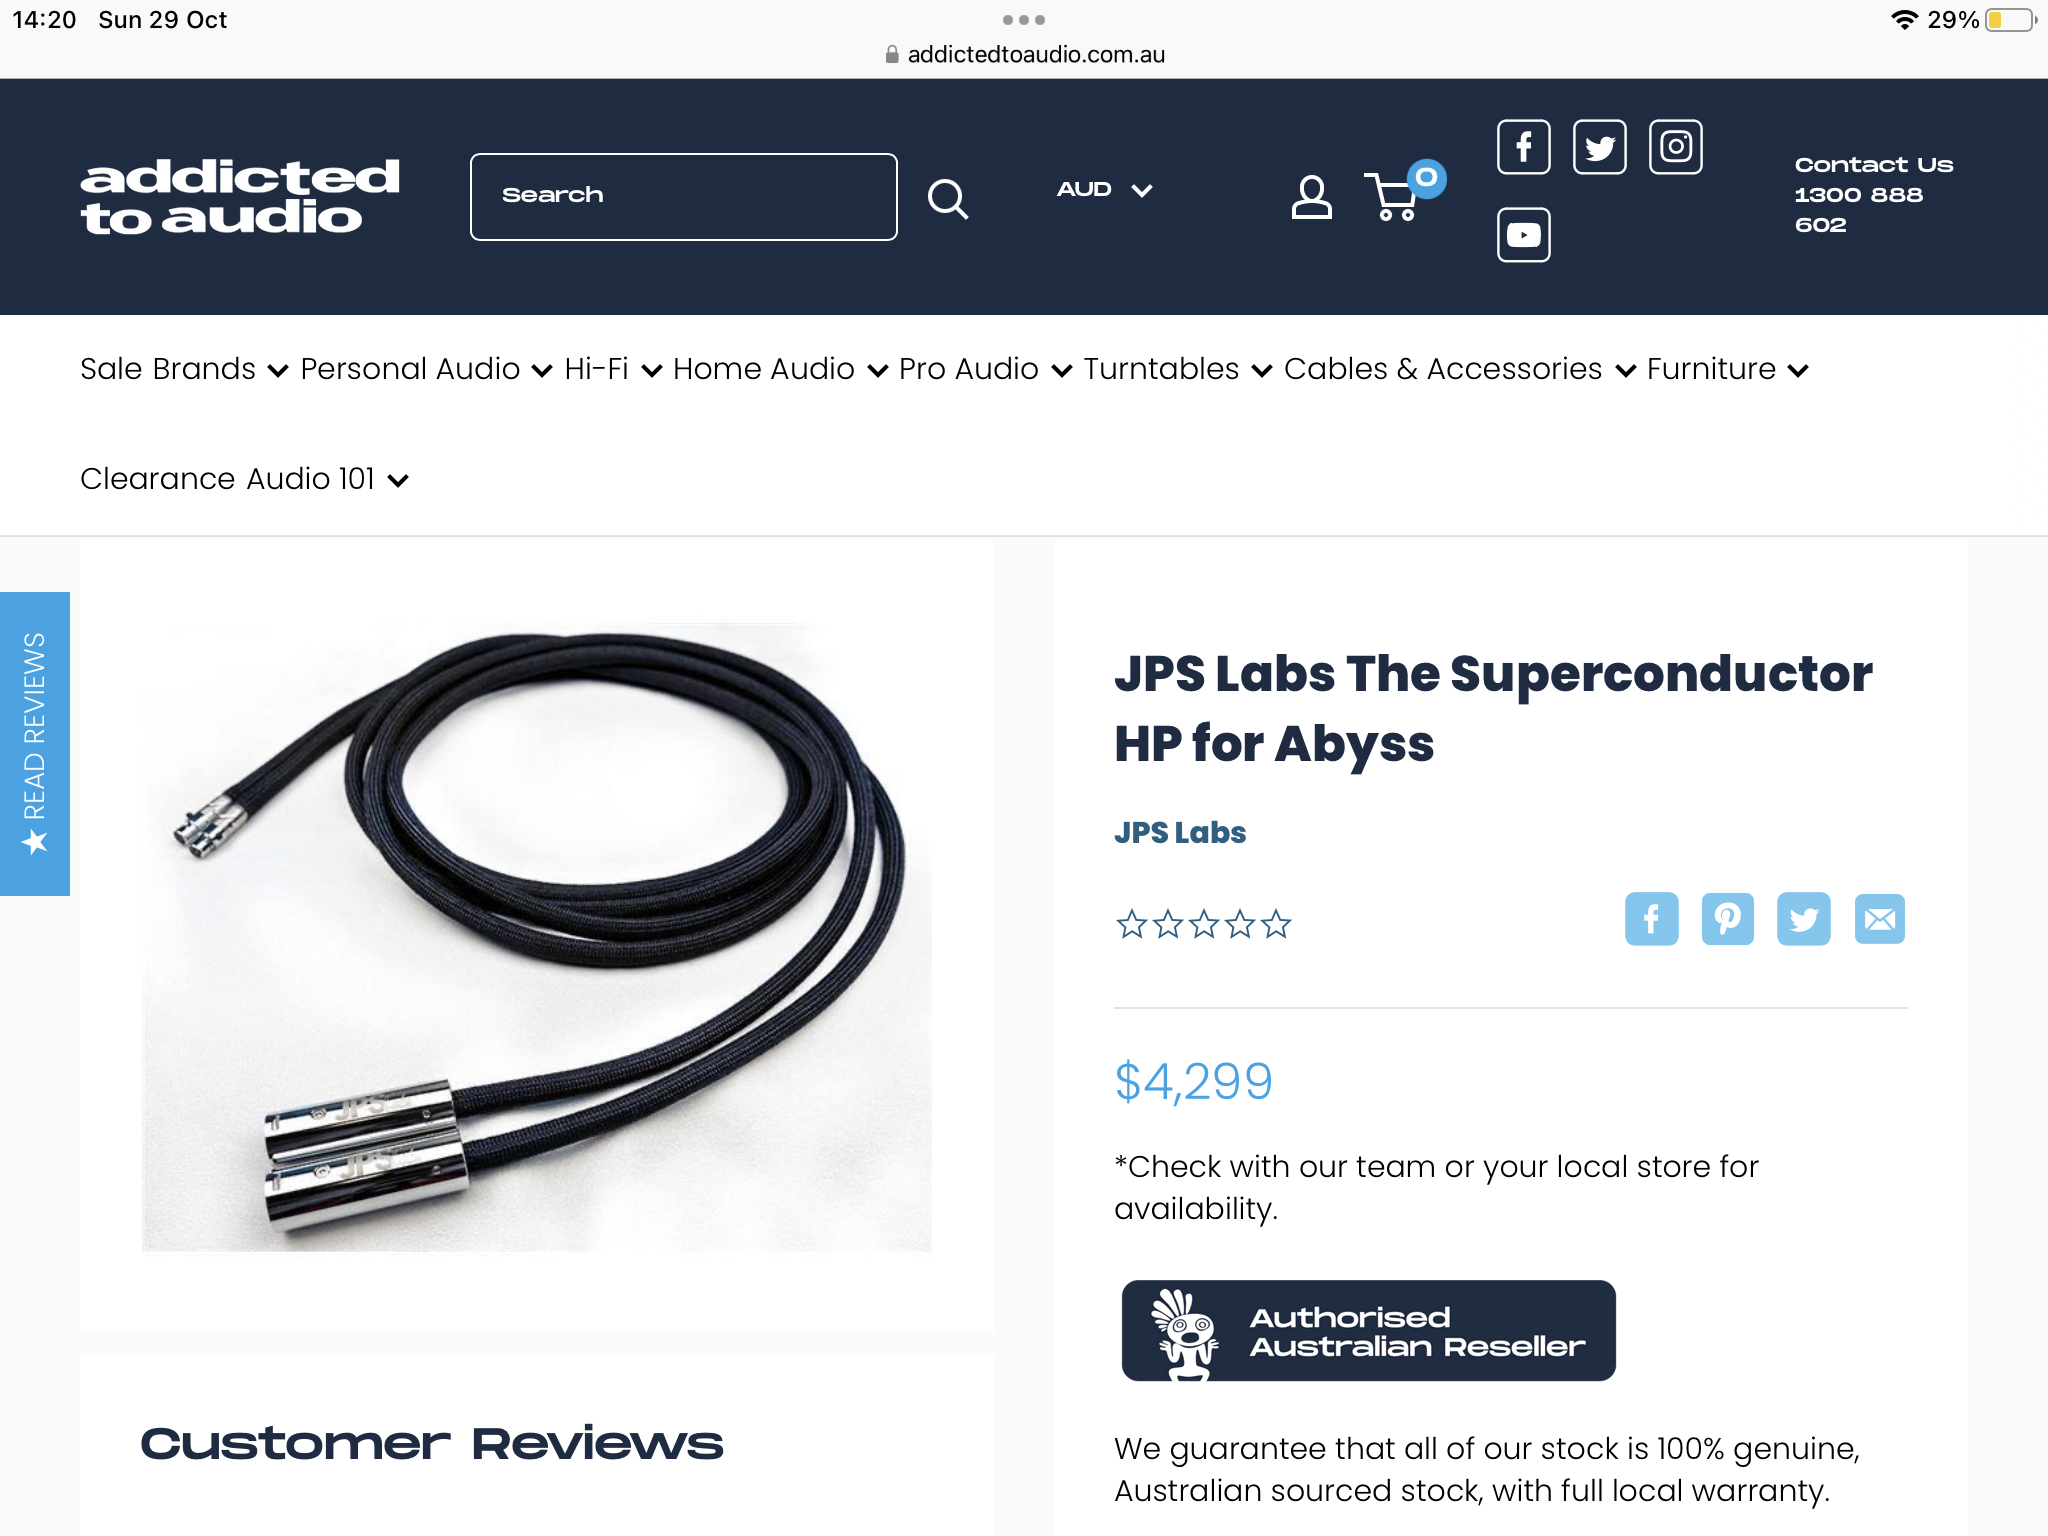Expand the Personal Audio menu
Image resolution: width=2048 pixels, height=1536 pixels.
tap(427, 369)
